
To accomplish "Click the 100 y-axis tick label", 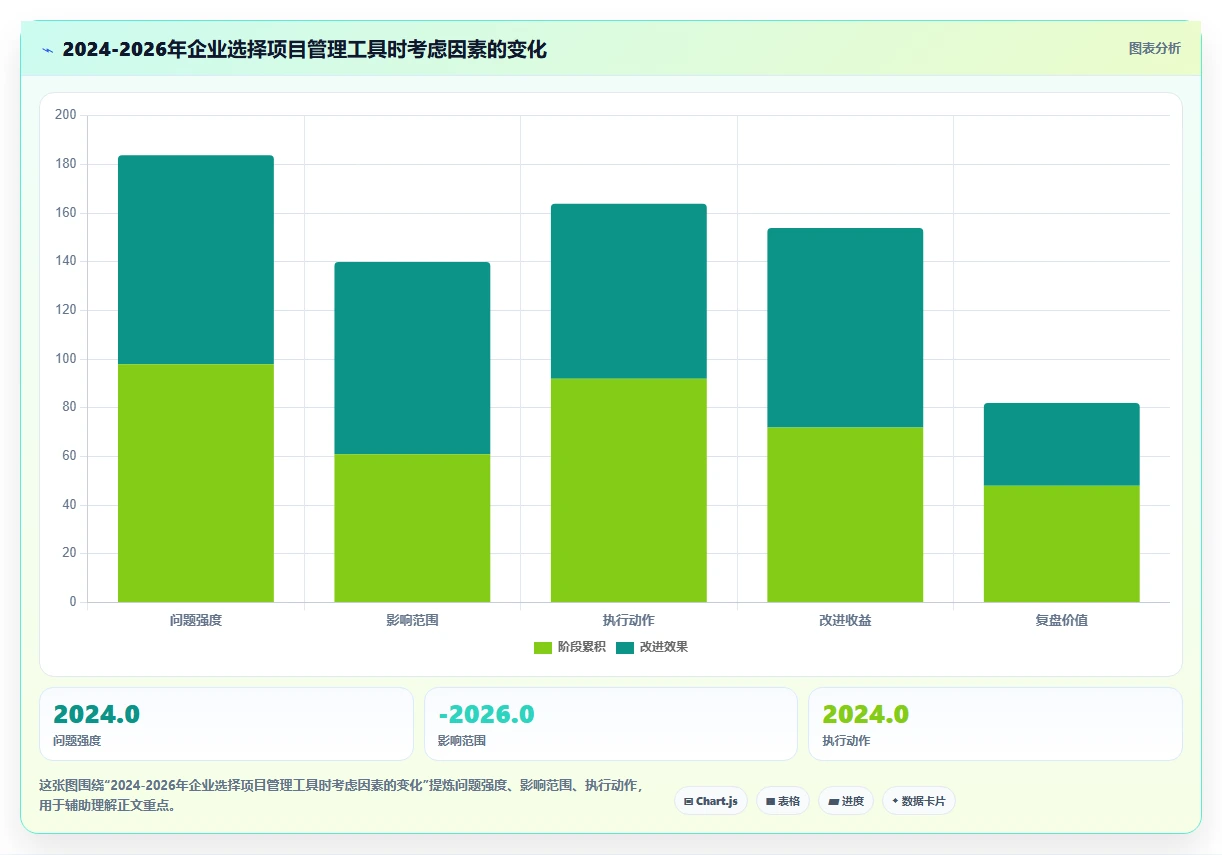I will 66,359.
